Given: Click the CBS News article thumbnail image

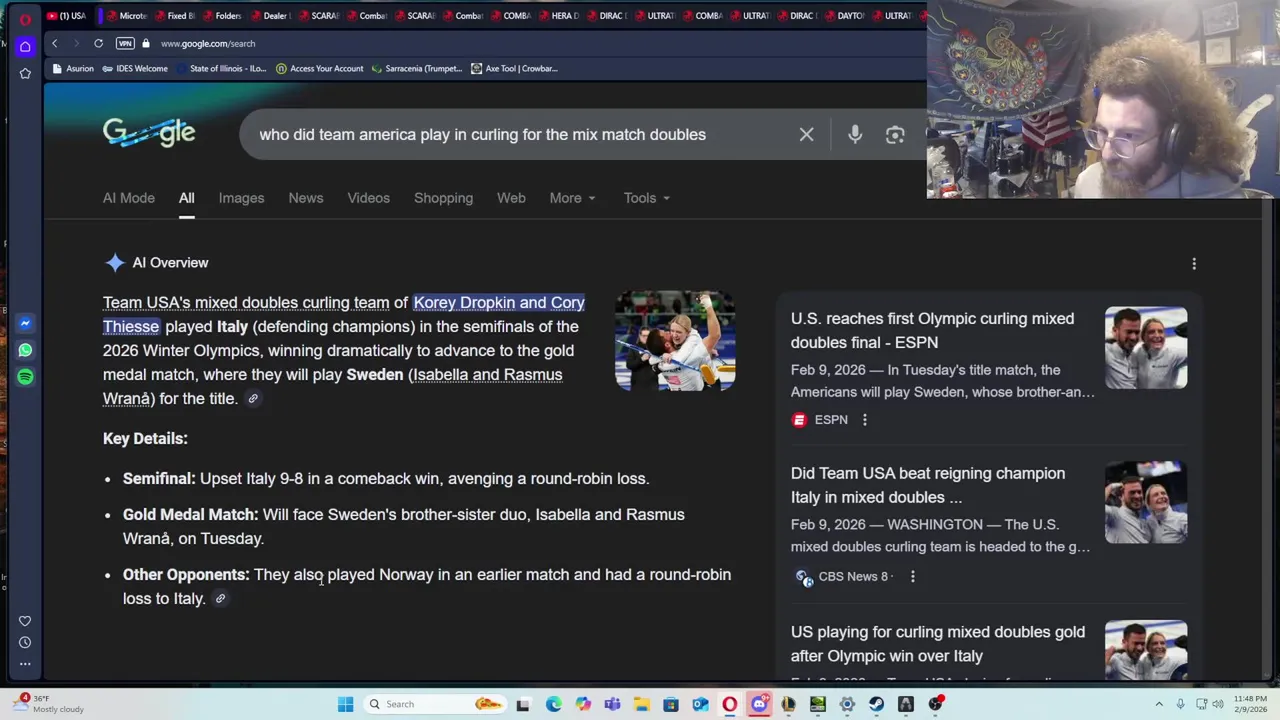Looking at the screenshot, I should 1146,502.
